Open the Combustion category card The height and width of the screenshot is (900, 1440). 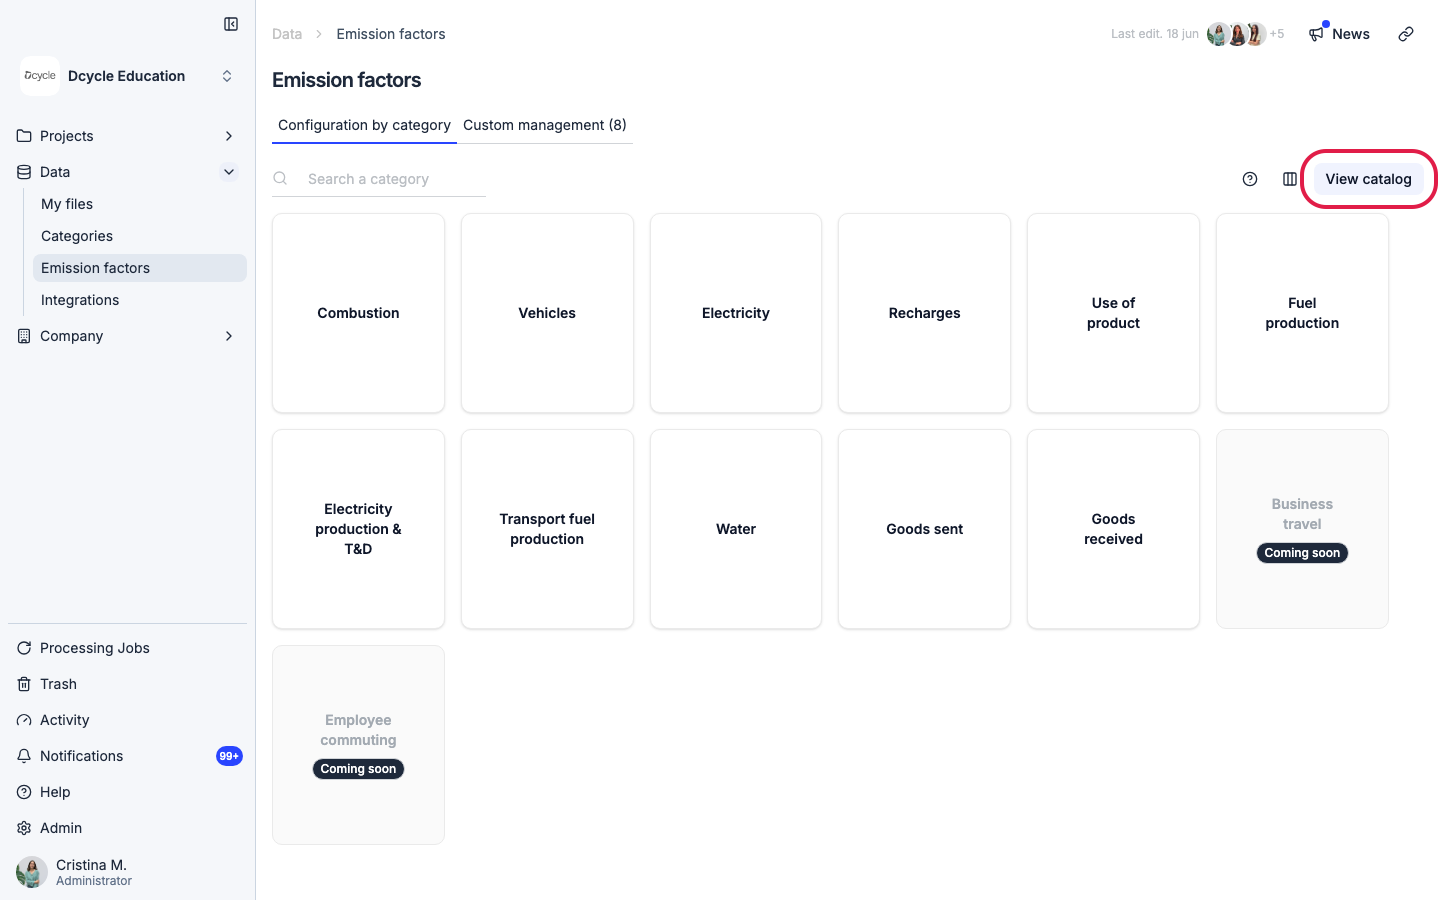coord(358,313)
